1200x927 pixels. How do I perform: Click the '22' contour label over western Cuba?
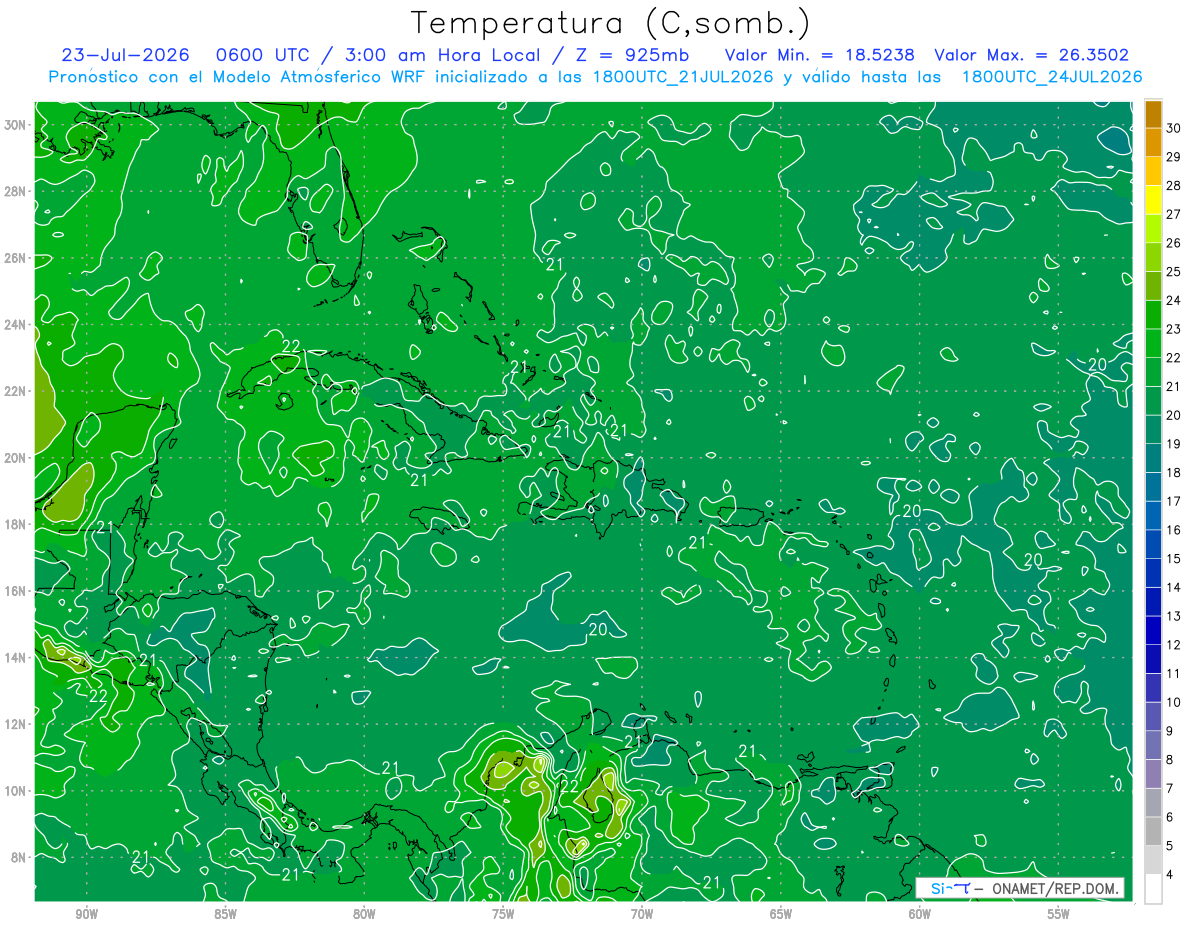pos(291,347)
